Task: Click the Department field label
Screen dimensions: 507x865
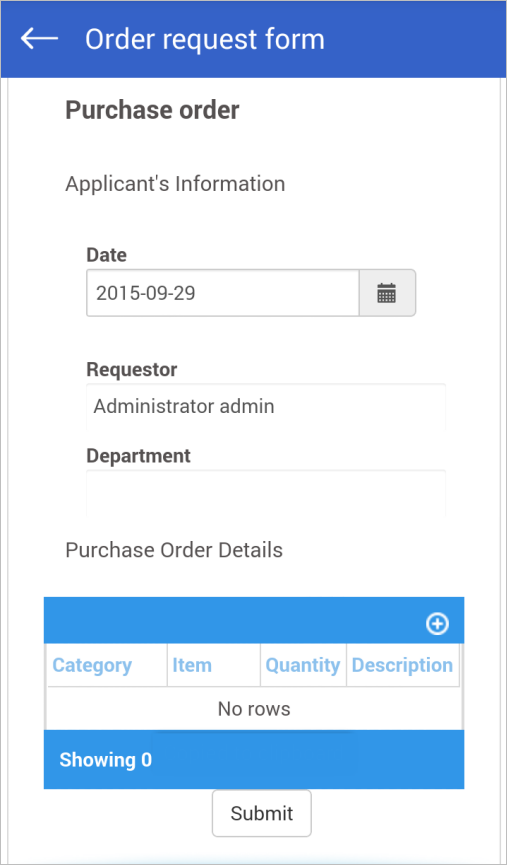Action: point(138,456)
